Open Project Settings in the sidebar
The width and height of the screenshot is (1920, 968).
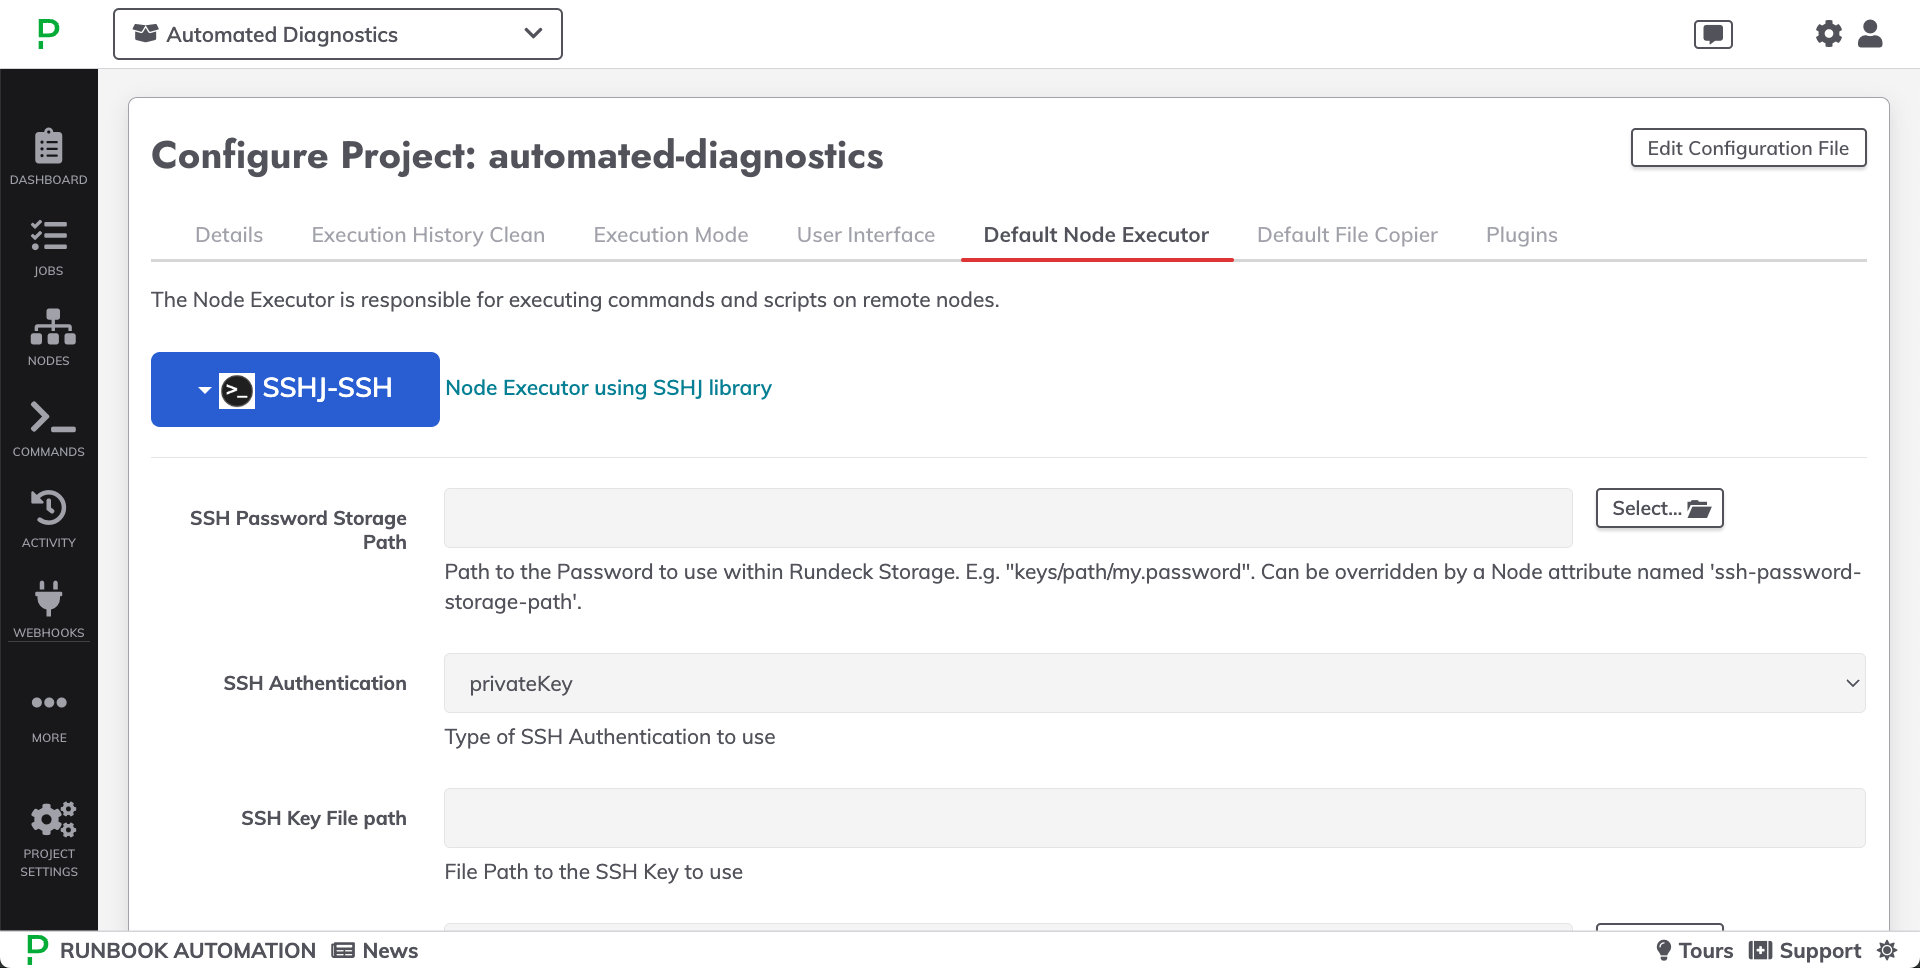[49, 840]
